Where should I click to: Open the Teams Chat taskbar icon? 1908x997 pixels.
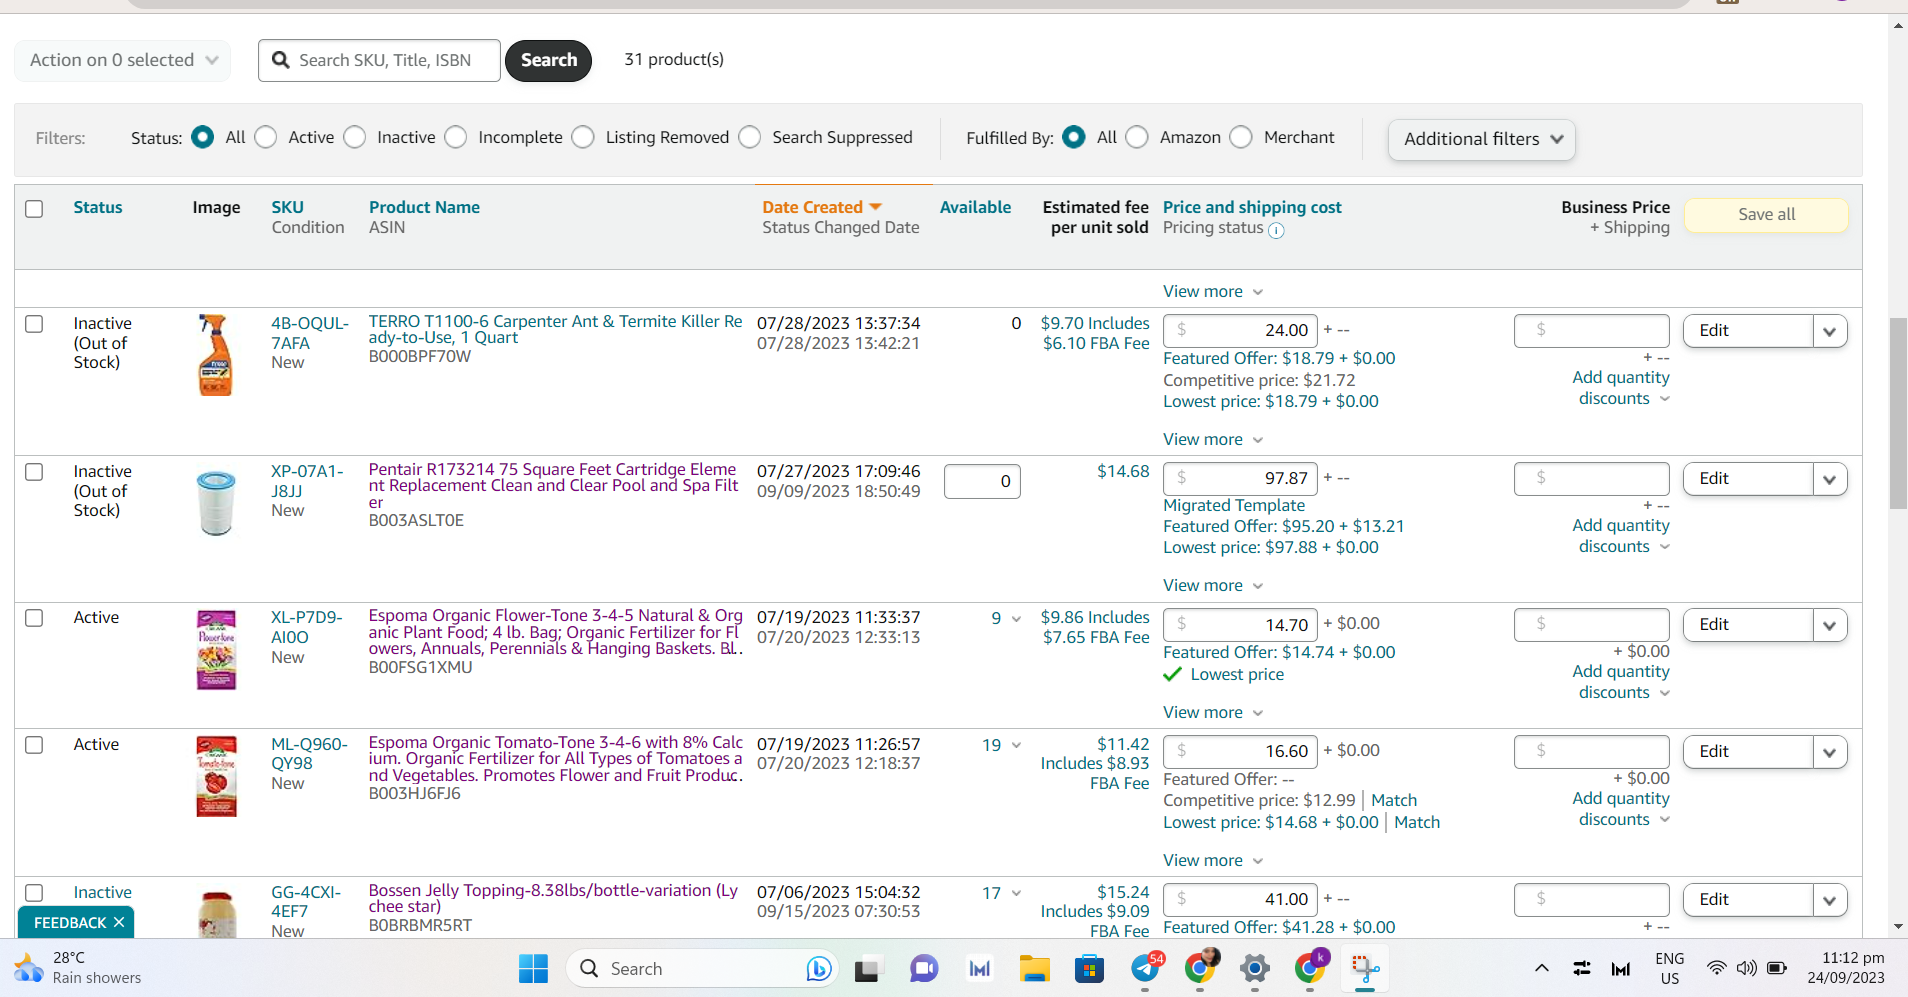pos(924,968)
